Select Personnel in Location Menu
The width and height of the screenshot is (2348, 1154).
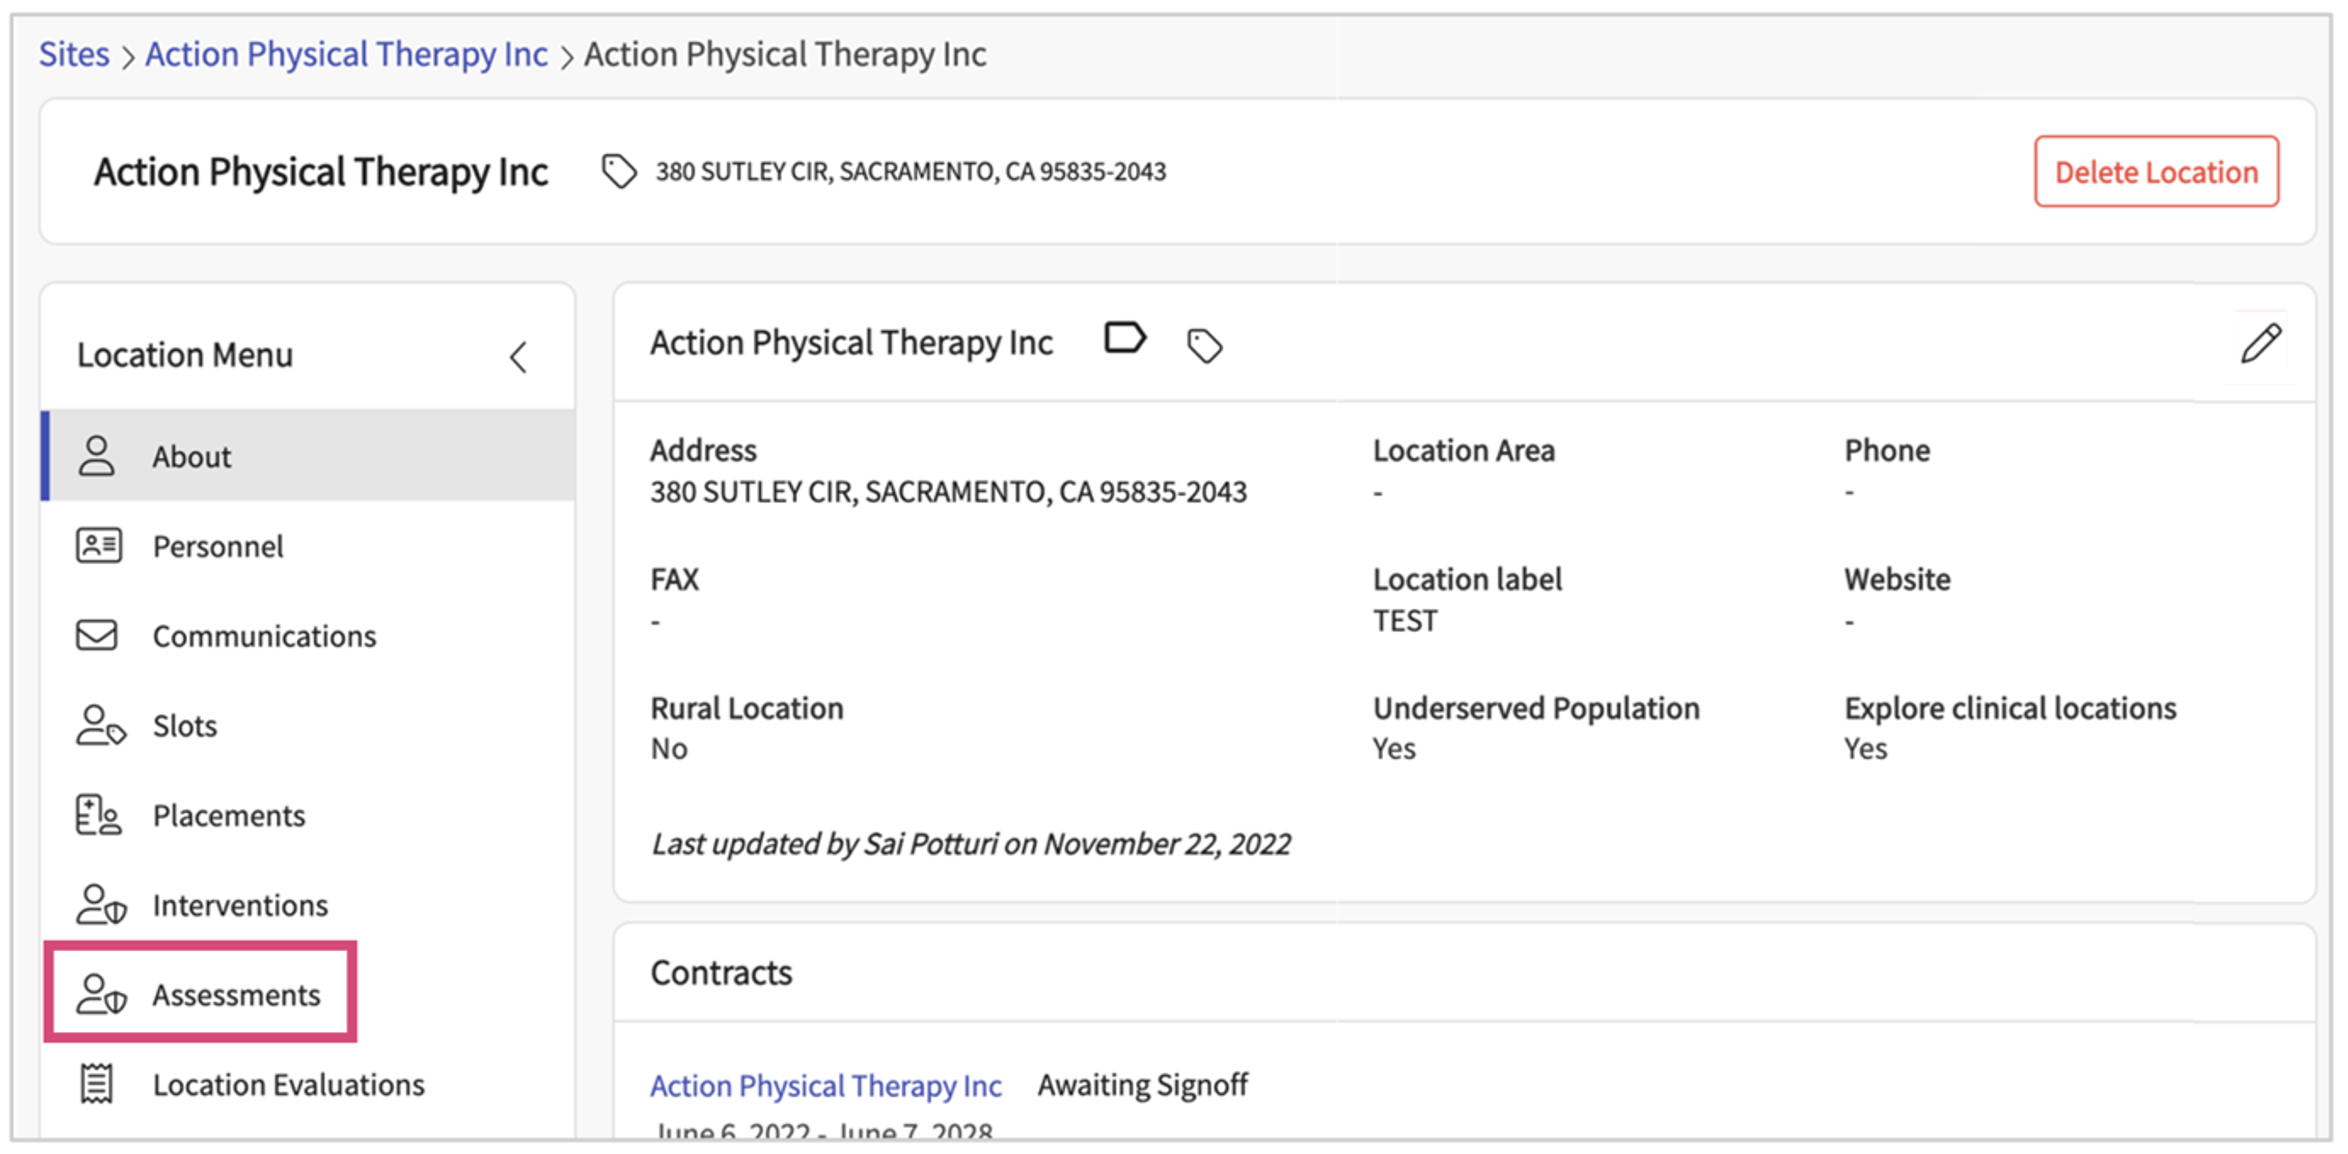[x=218, y=547]
